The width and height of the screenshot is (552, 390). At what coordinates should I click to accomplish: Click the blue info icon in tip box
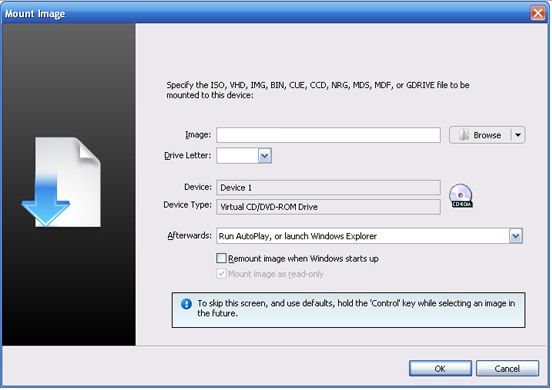tap(186, 304)
